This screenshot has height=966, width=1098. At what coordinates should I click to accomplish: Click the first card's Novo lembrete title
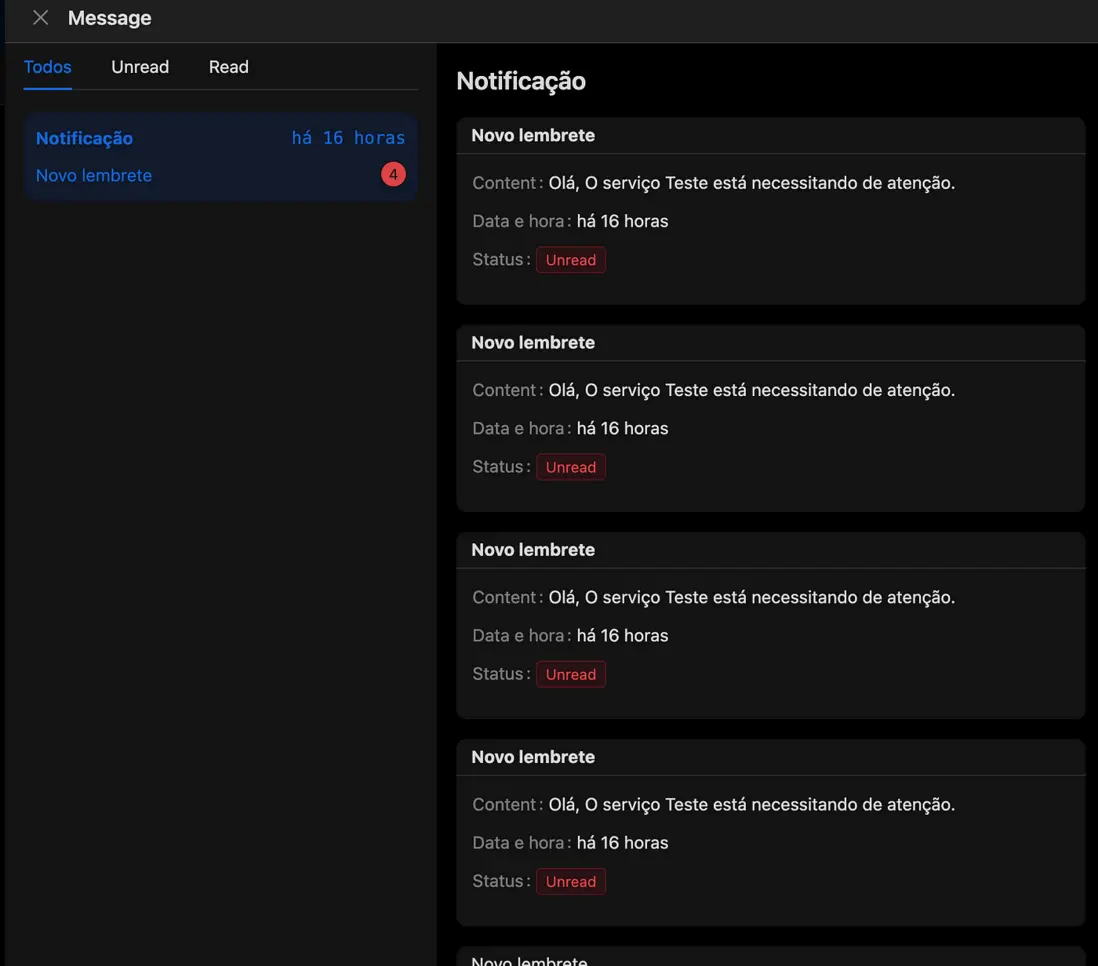[533, 135]
